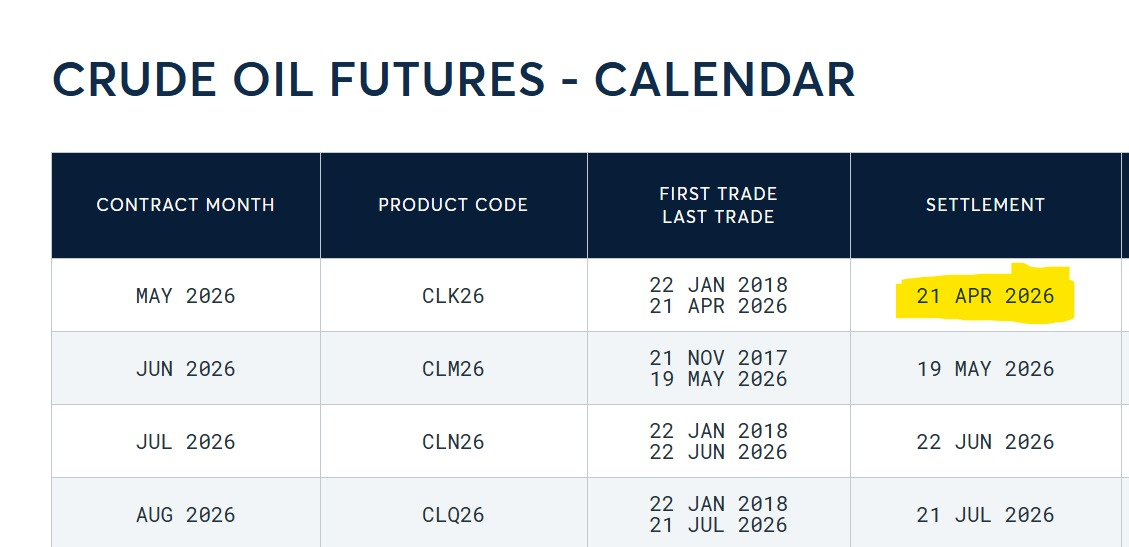Click the Crude Oil Futures - Calendar heading
1129x547 pixels.
(x=453, y=80)
